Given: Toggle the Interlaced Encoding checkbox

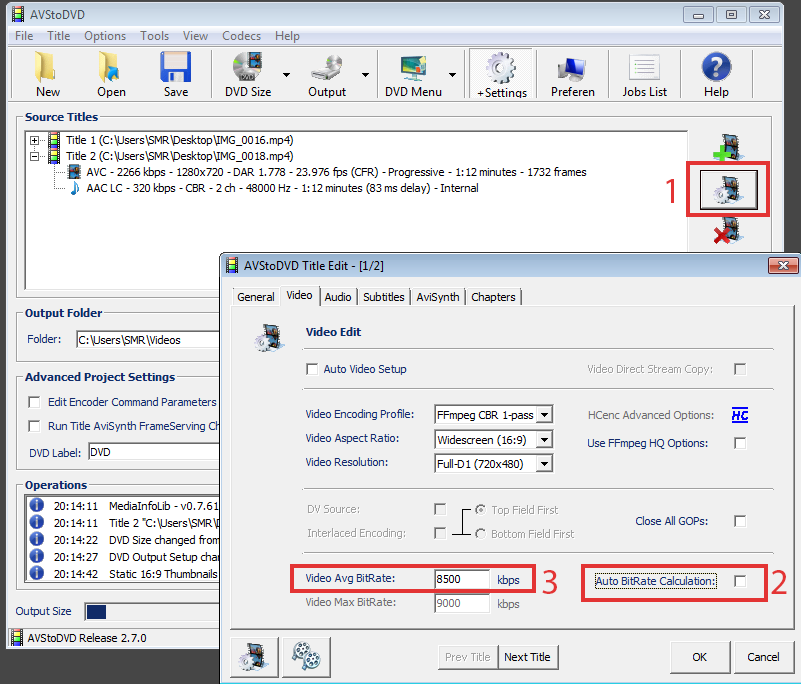Looking at the screenshot, I should point(440,533).
